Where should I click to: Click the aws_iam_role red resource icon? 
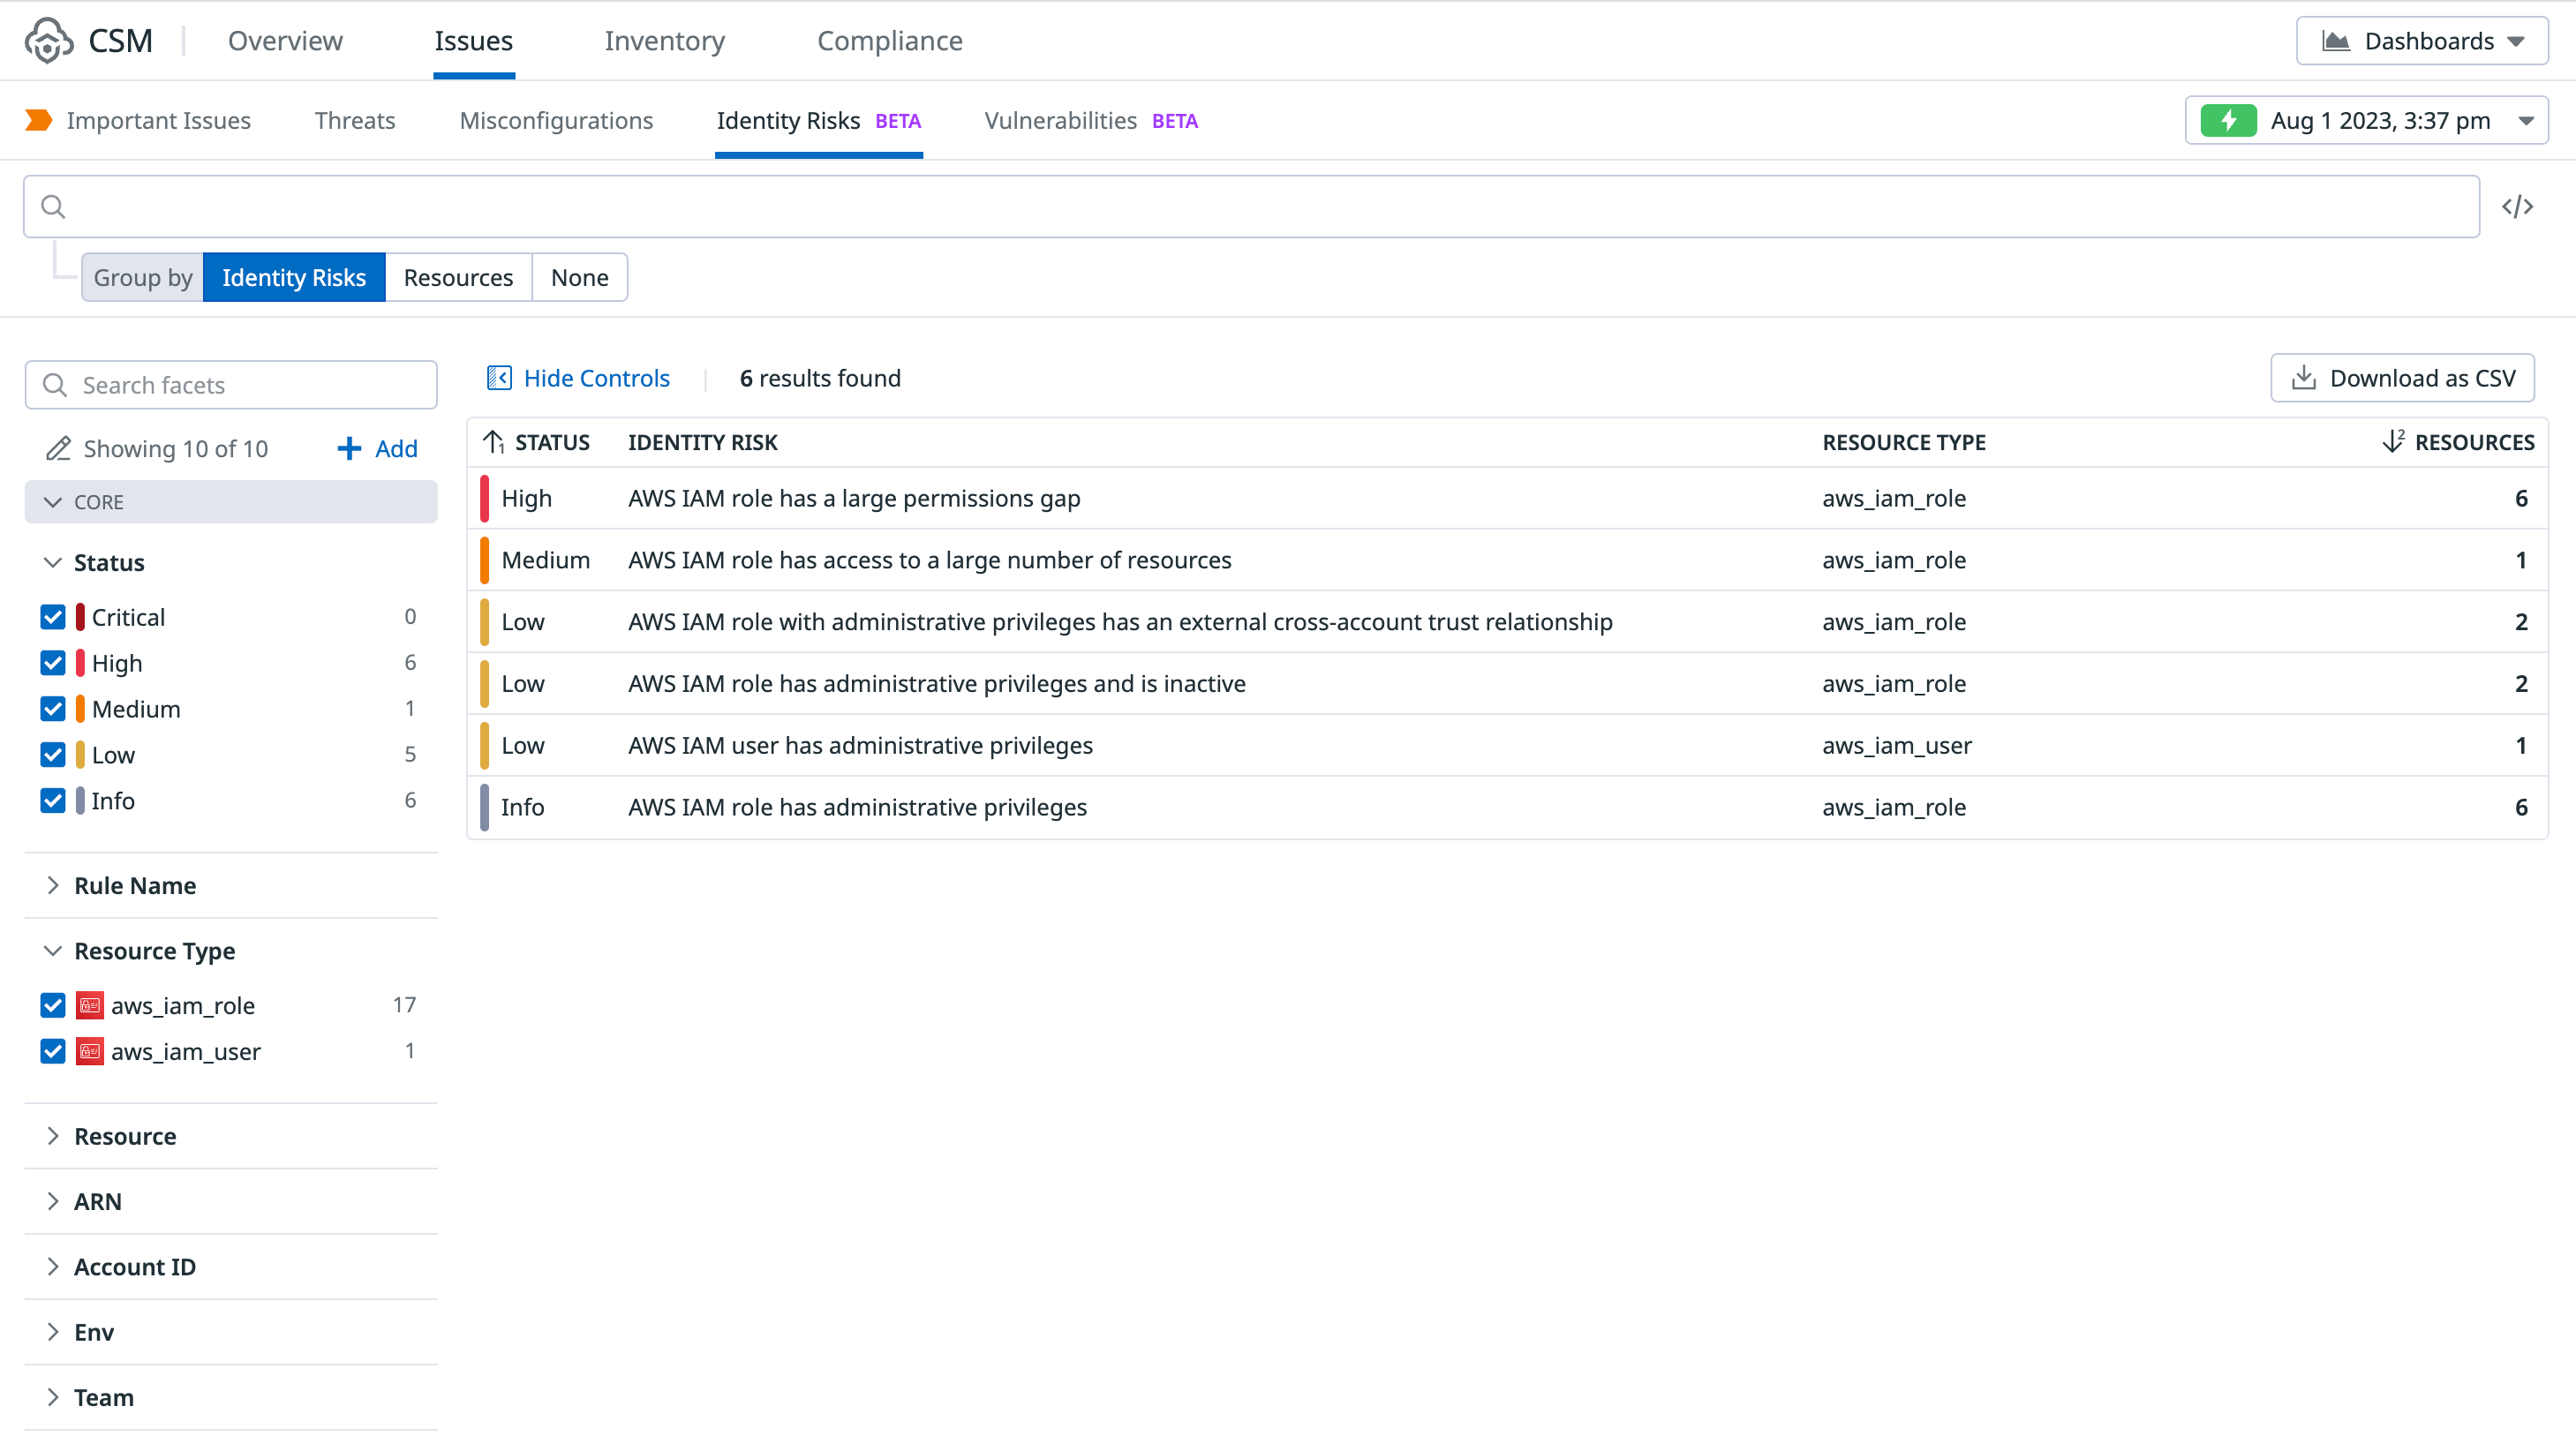click(x=90, y=1005)
